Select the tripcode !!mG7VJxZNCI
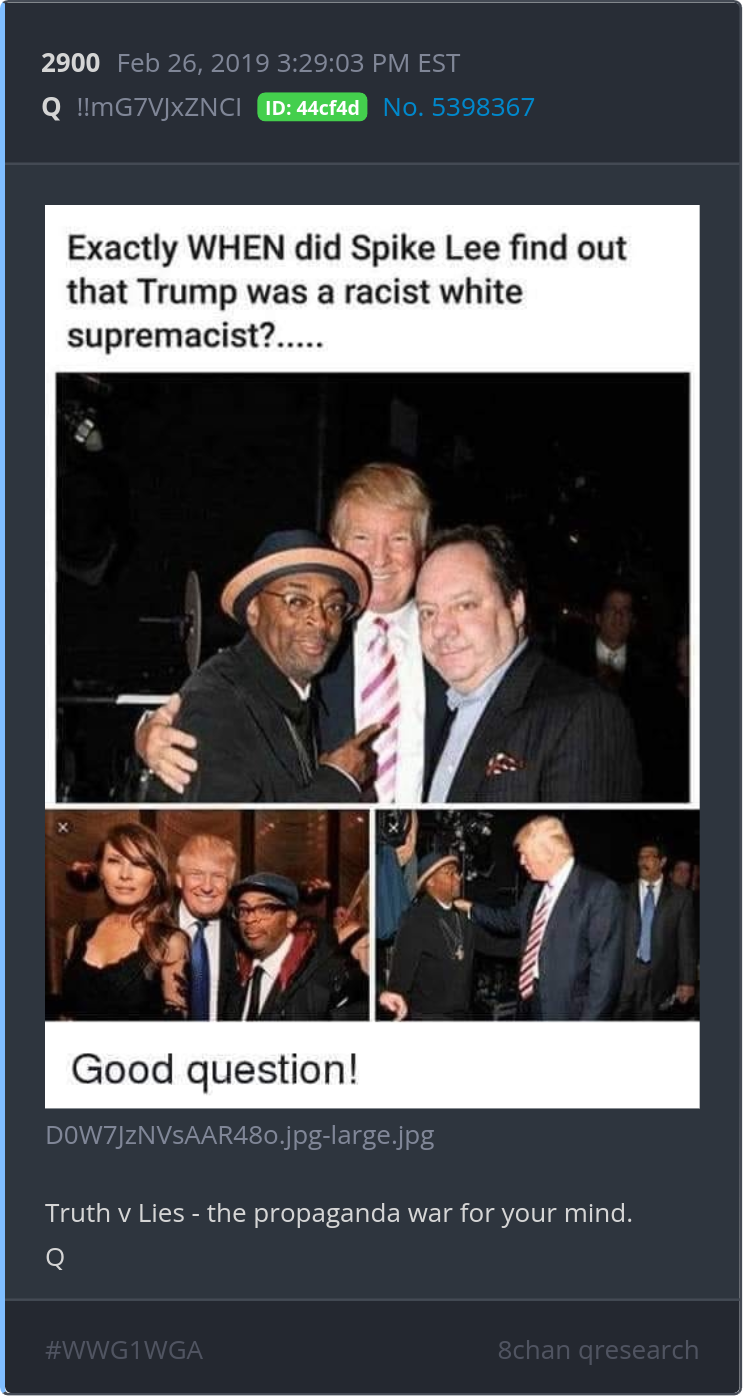 tap(158, 107)
